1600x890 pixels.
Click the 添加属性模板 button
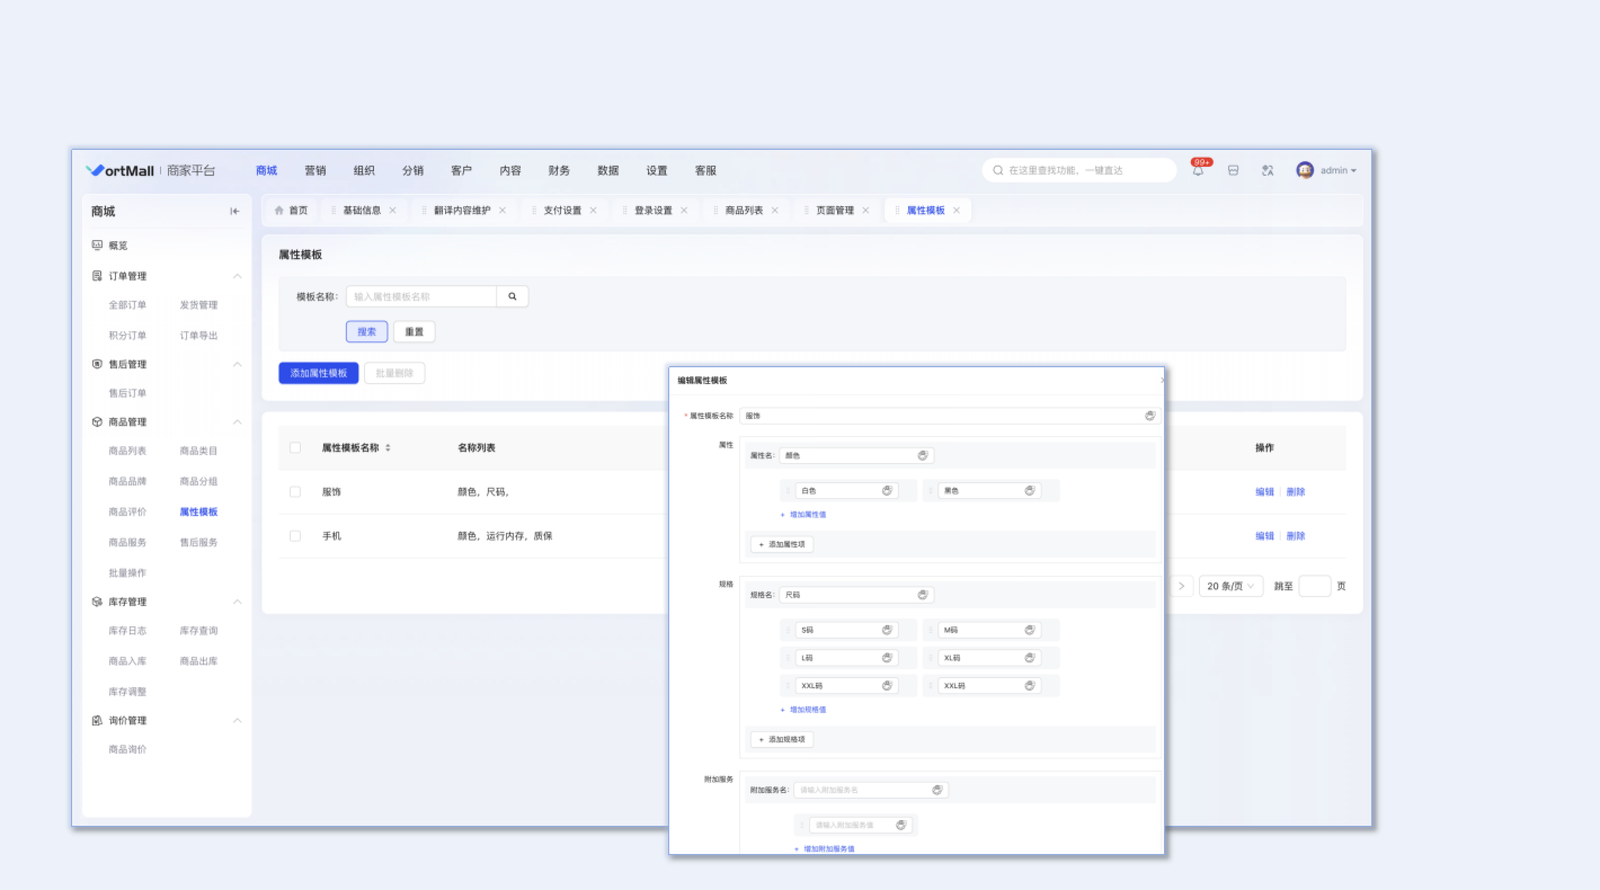[318, 373]
